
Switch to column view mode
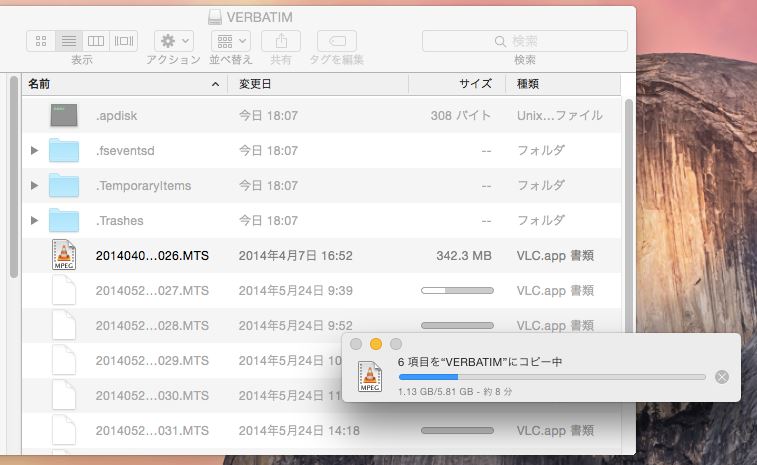coord(96,41)
